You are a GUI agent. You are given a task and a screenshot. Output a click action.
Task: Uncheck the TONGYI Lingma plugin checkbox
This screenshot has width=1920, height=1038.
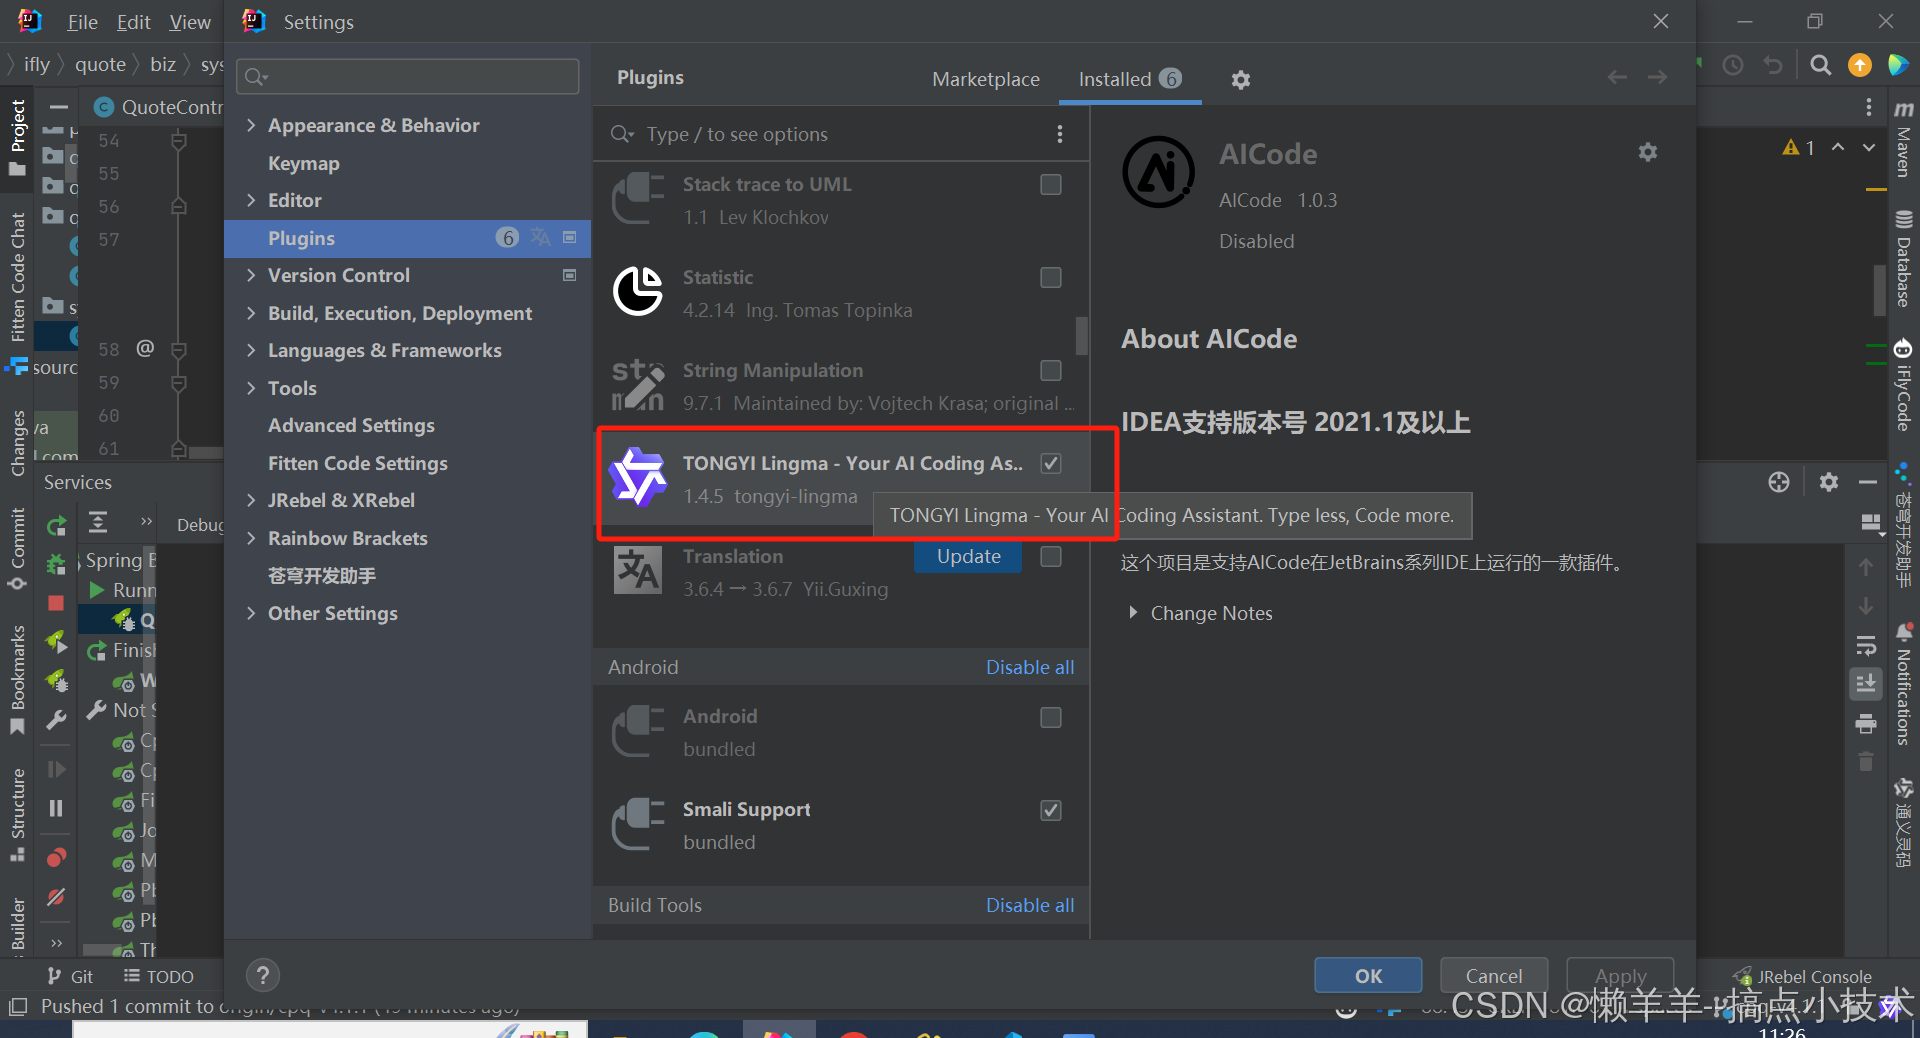pos(1051,463)
